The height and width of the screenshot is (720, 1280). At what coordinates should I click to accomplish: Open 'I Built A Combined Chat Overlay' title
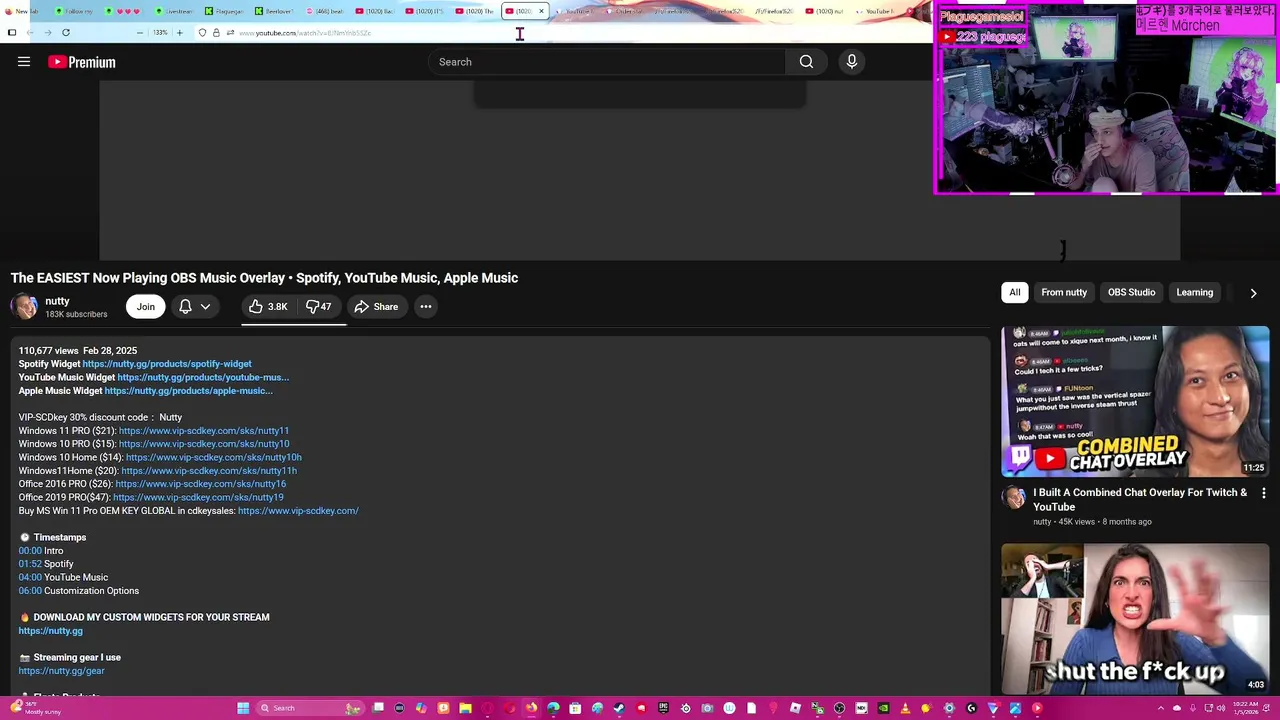pos(1140,500)
